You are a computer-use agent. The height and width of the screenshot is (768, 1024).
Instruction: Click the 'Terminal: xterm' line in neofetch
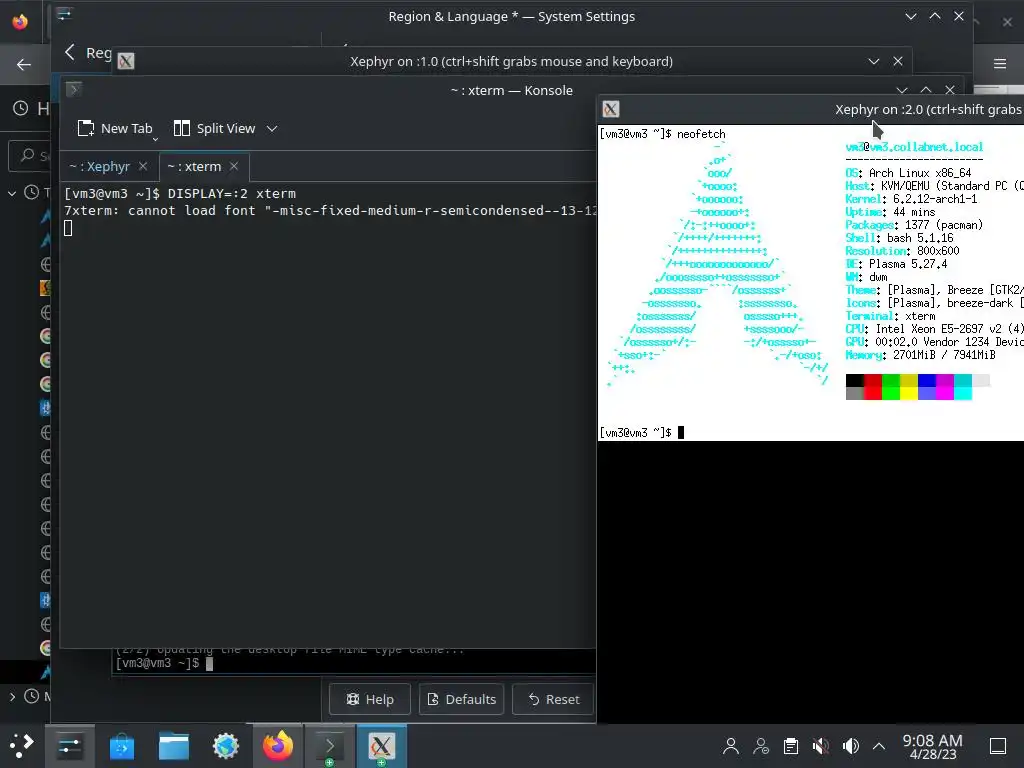[x=891, y=316]
